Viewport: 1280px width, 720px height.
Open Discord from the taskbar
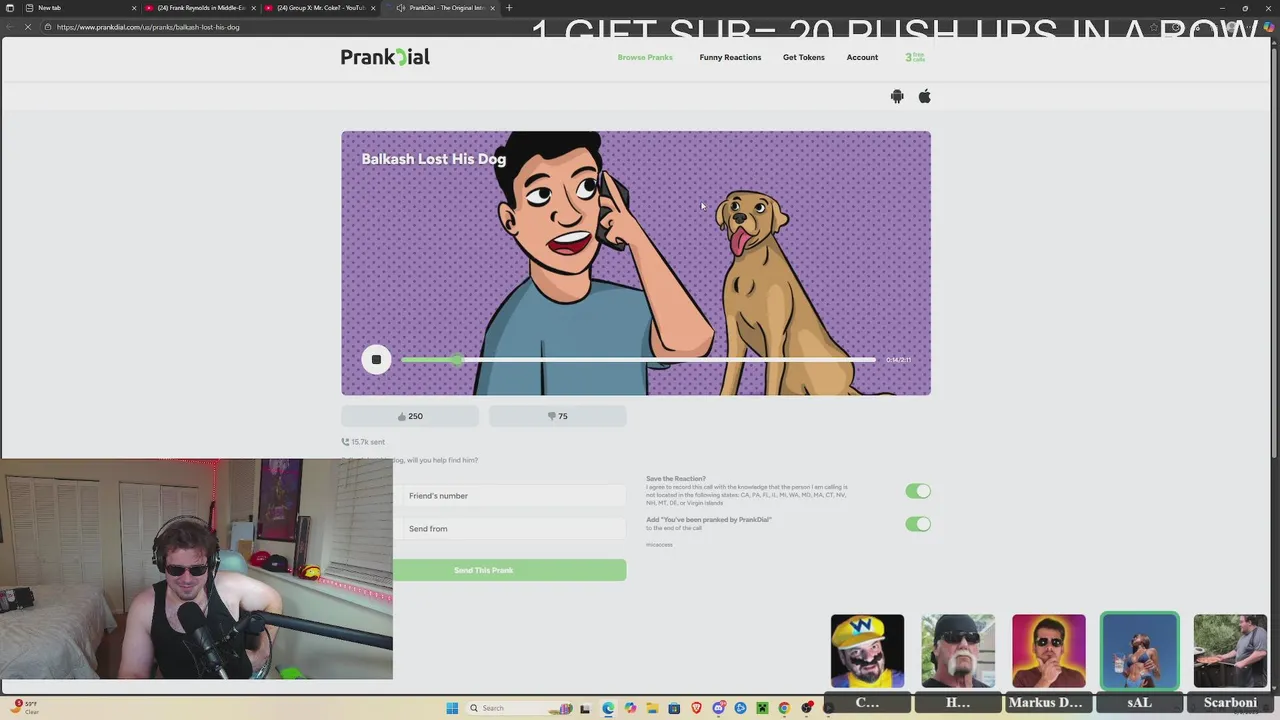(x=718, y=708)
